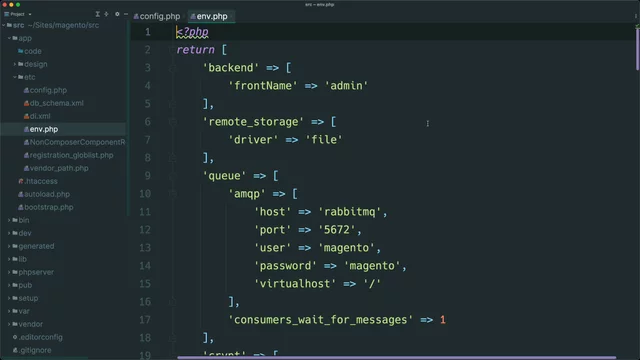Expand the bin folder
The image size is (640, 360).
[9, 220]
